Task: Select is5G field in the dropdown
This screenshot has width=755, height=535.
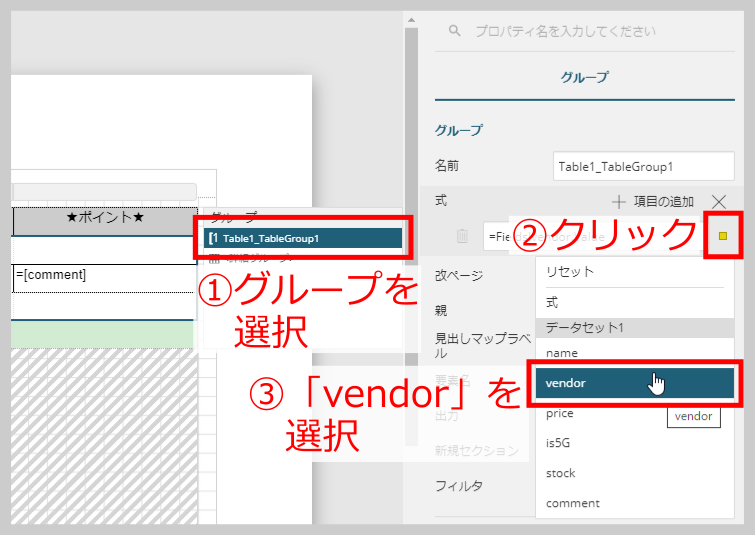Action: point(634,443)
